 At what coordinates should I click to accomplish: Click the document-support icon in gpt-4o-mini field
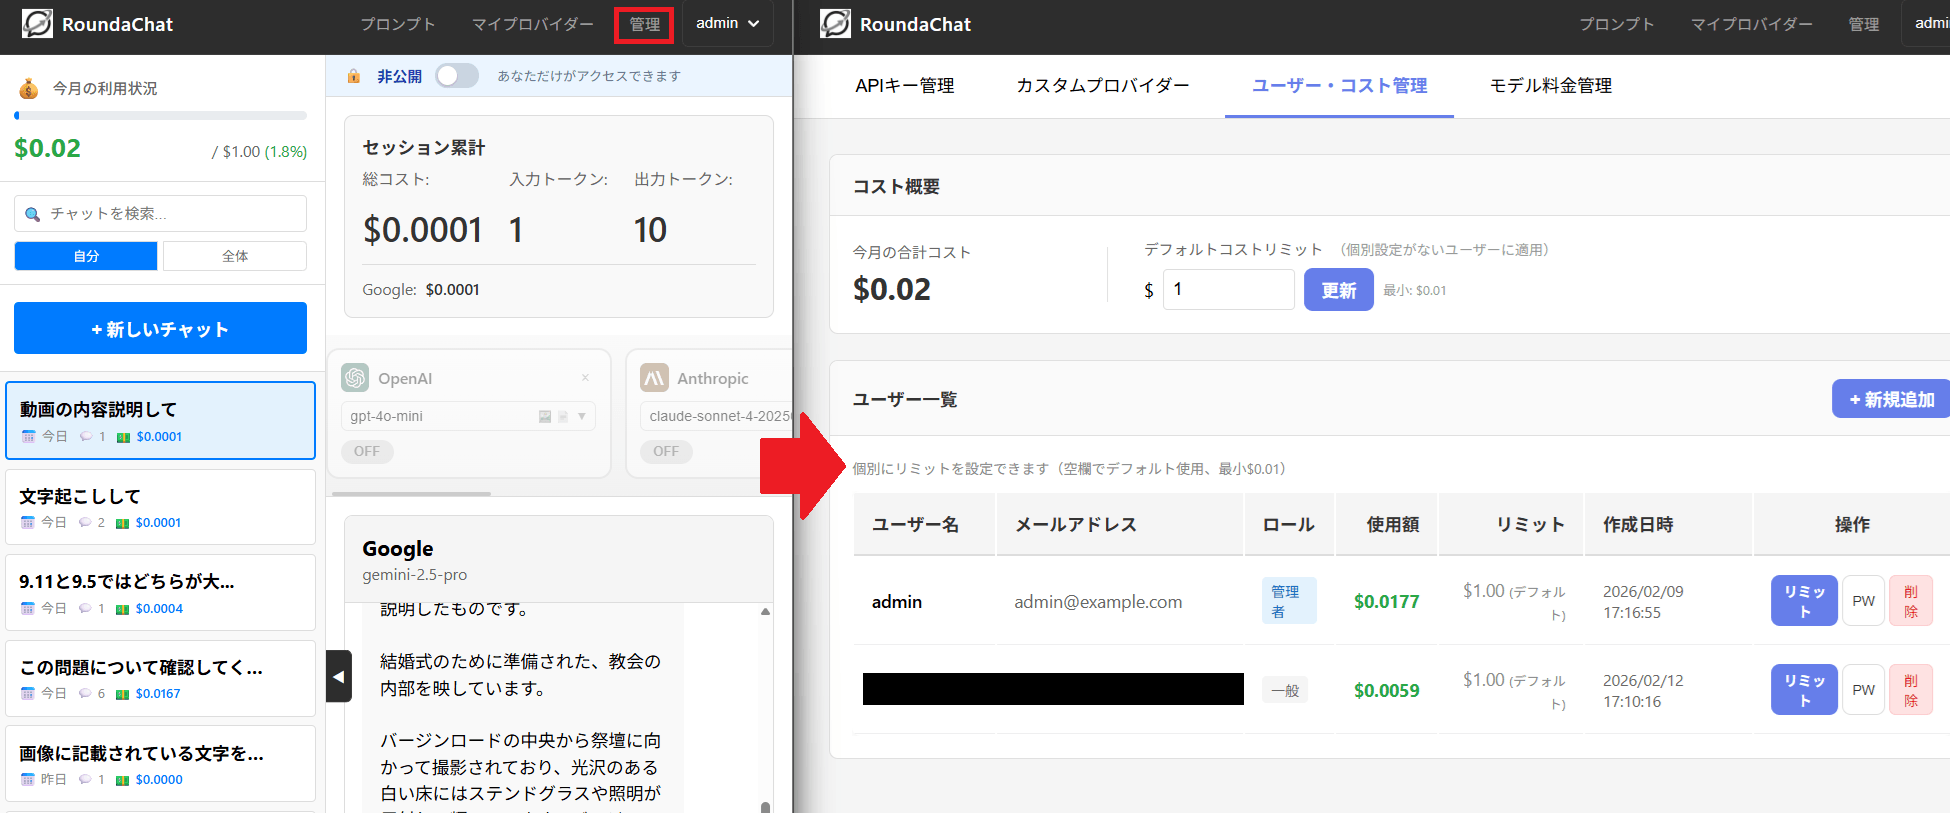click(x=562, y=416)
